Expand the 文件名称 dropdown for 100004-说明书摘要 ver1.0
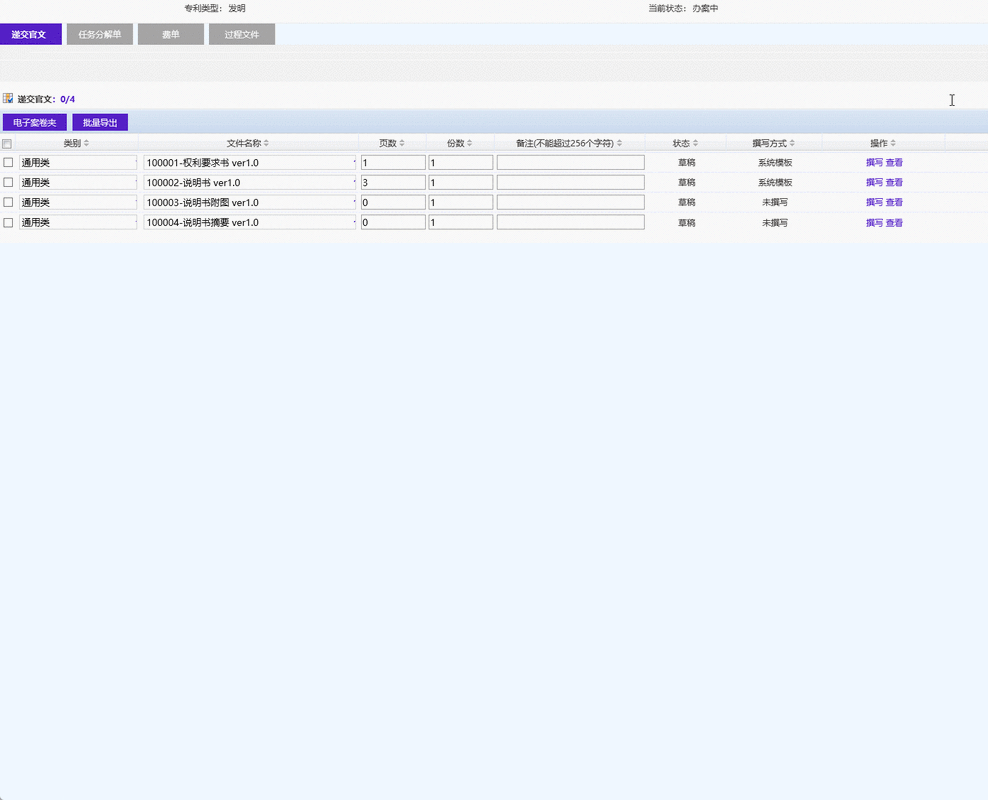Image resolution: width=988 pixels, height=800 pixels. pyautogui.click(x=354, y=222)
